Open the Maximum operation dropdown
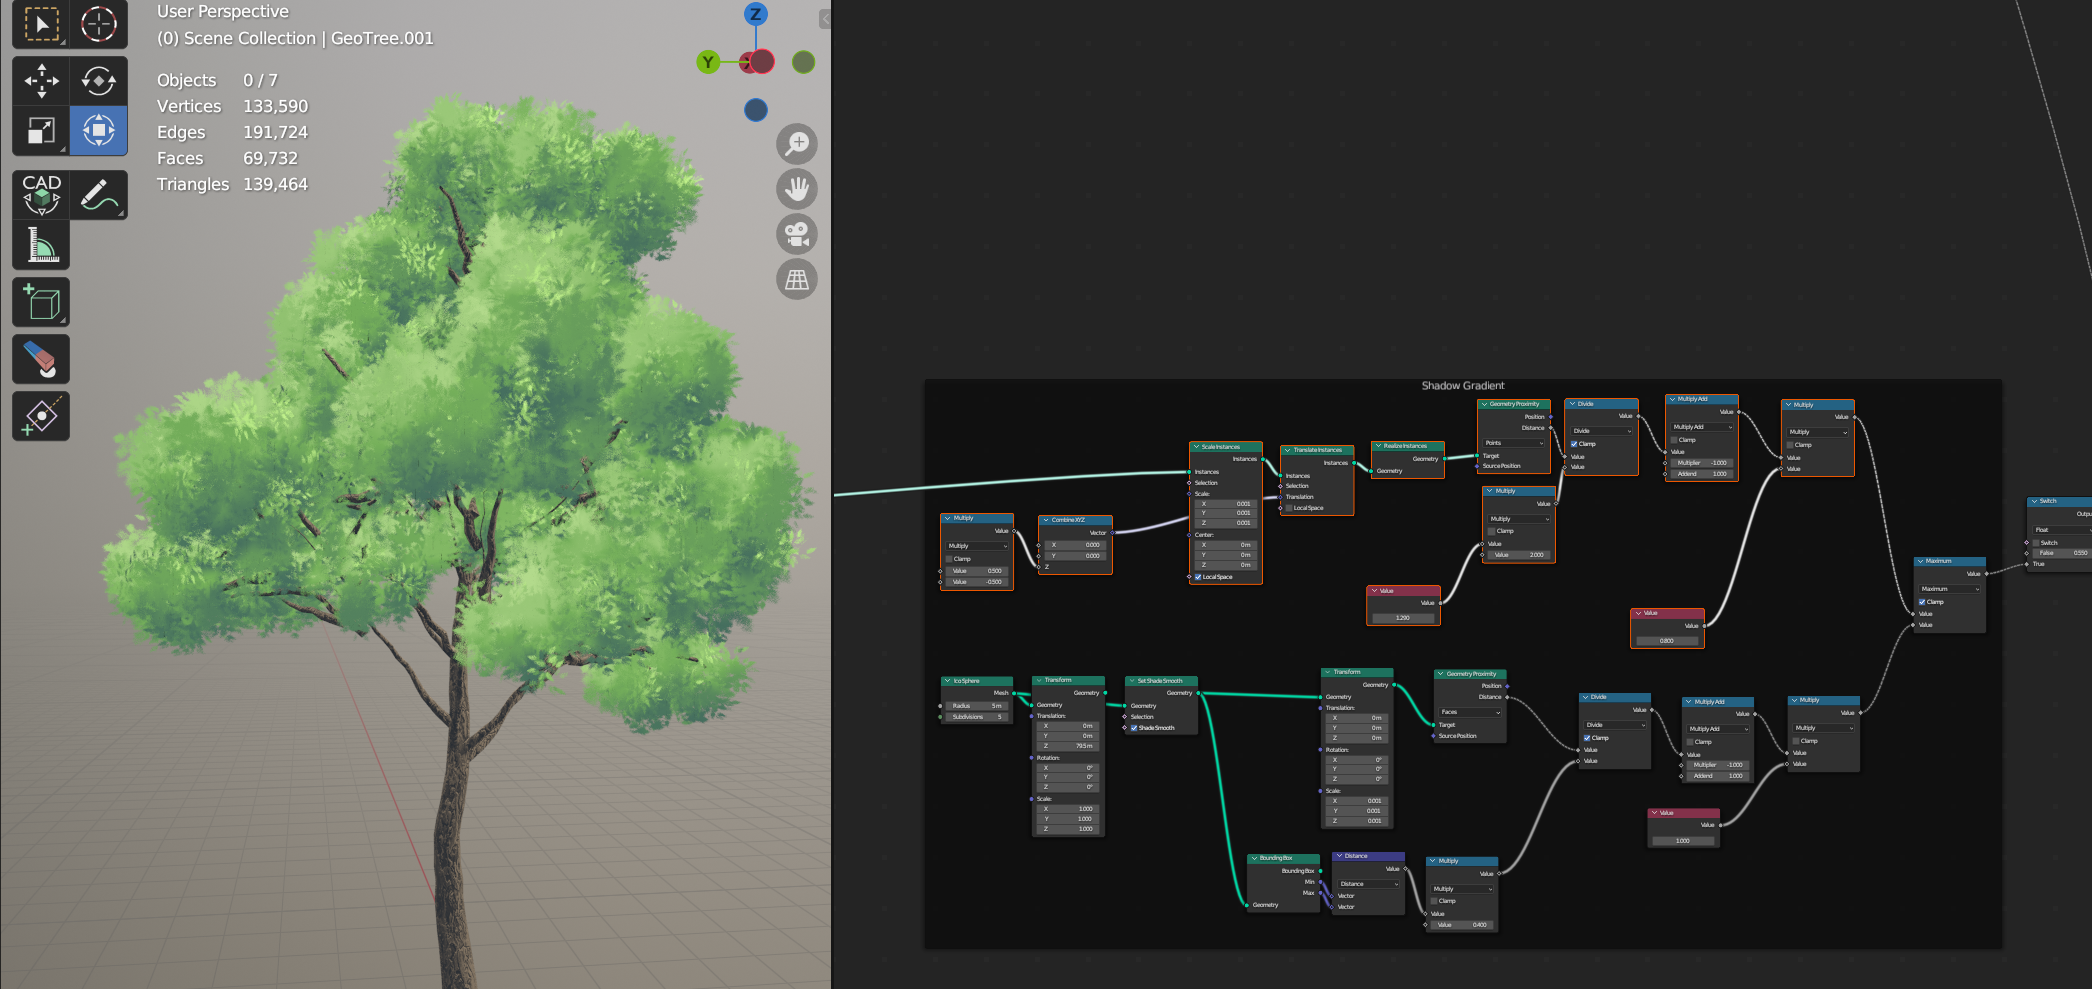Image resolution: width=2092 pixels, height=989 pixels. [x=1949, y=589]
